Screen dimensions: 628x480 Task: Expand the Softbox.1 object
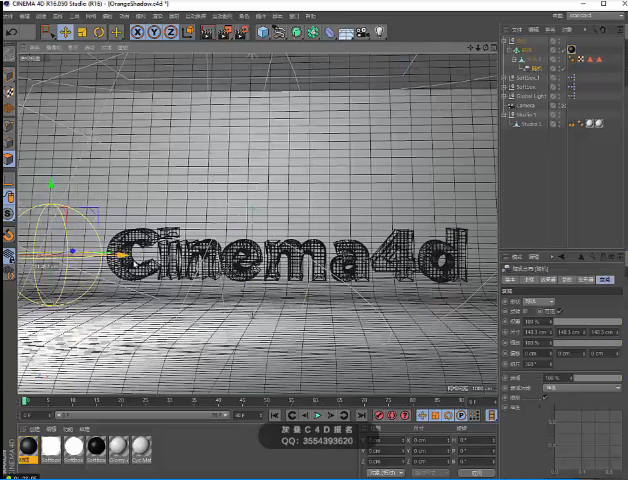click(504, 78)
